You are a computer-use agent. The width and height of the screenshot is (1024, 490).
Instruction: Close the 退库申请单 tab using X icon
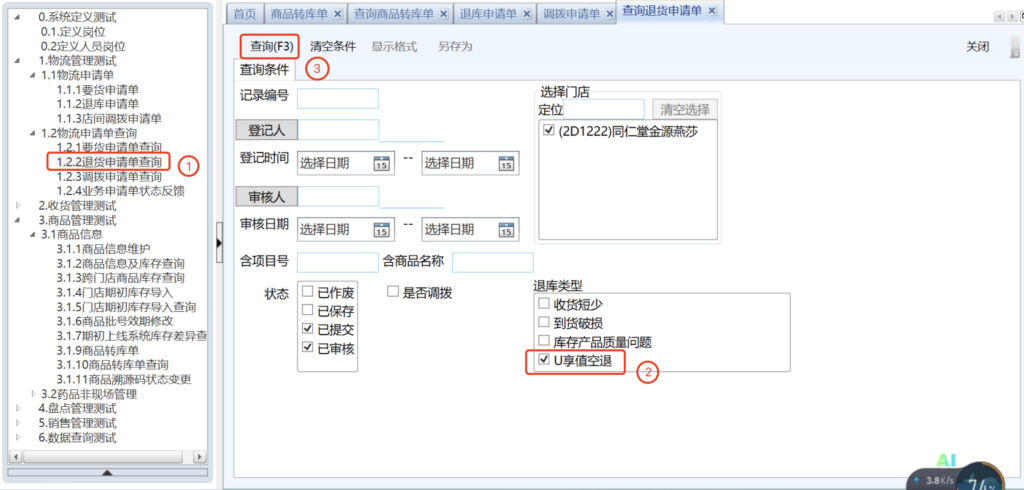pyautogui.click(x=526, y=14)
